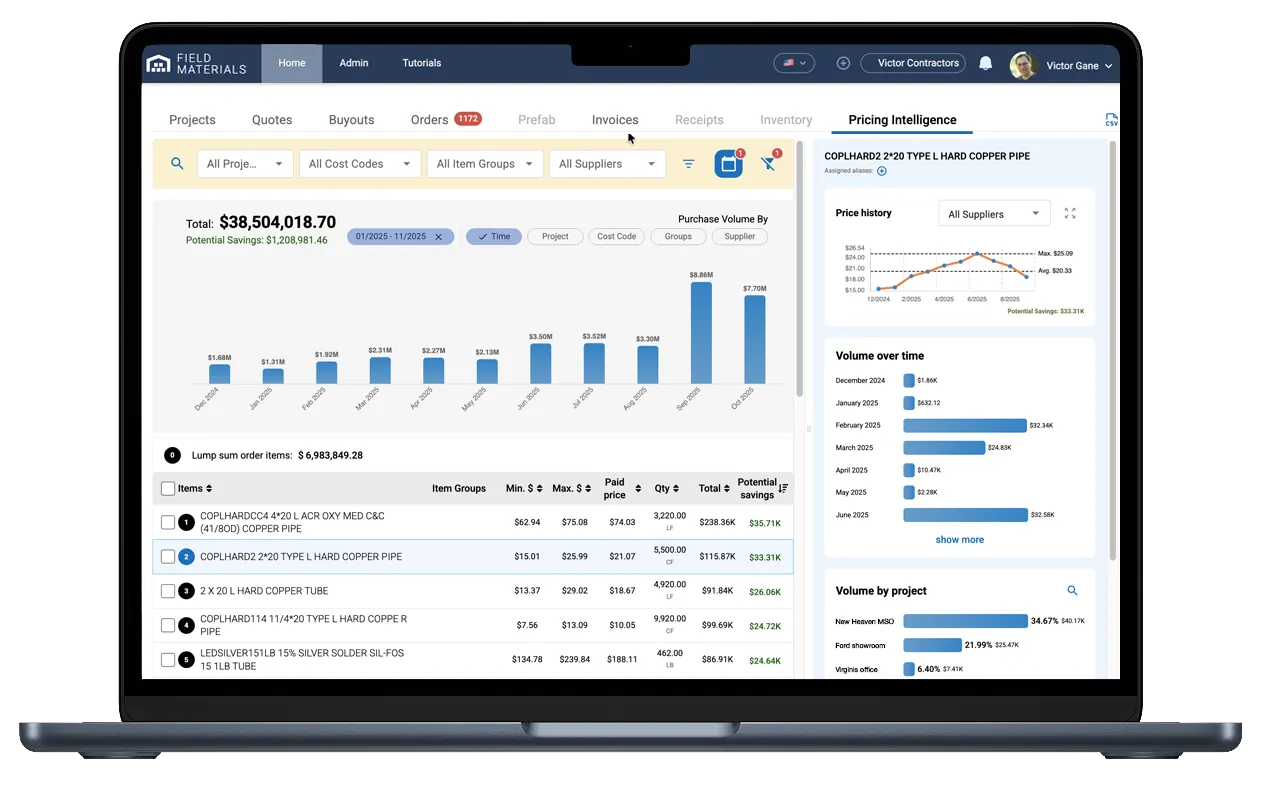This screenshot has width=1264, height=788.
Task: Check the COPLHARD2 copper pipe row checkbox
Action: coord(167,557)
